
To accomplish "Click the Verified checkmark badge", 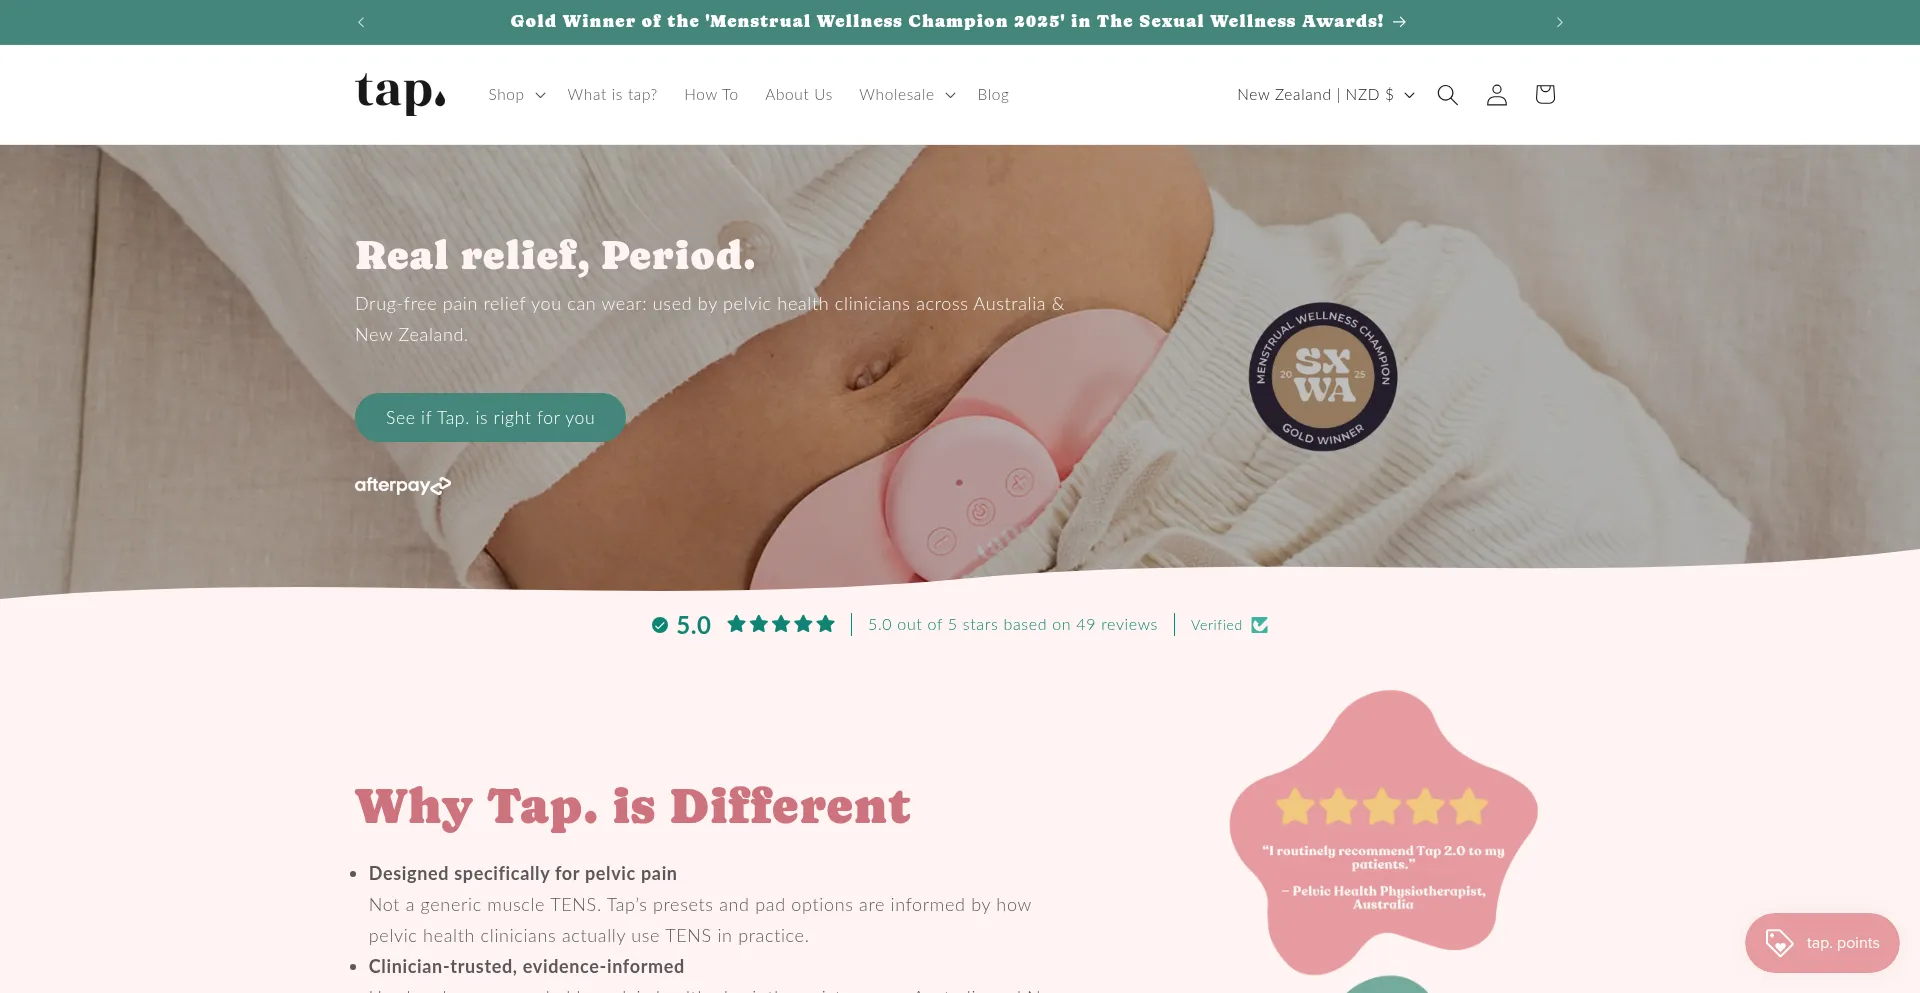I will 1229,625.
